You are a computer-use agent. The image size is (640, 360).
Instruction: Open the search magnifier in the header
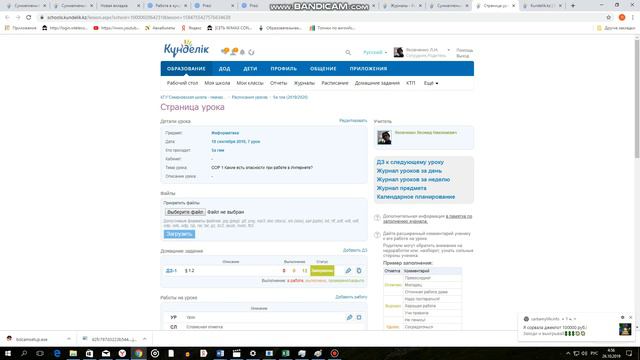click(348, 52)
